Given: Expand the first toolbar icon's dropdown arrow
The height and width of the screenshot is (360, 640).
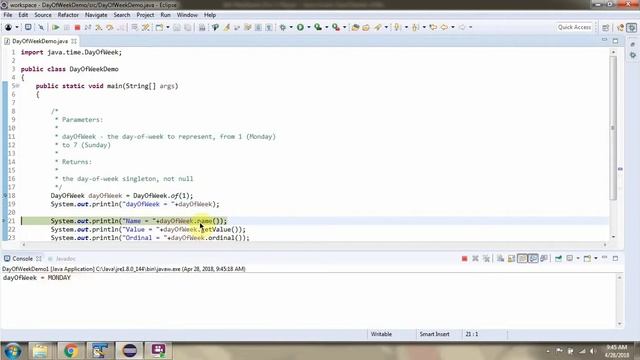Looking at the screenshot, I should [x=17, y=27].
